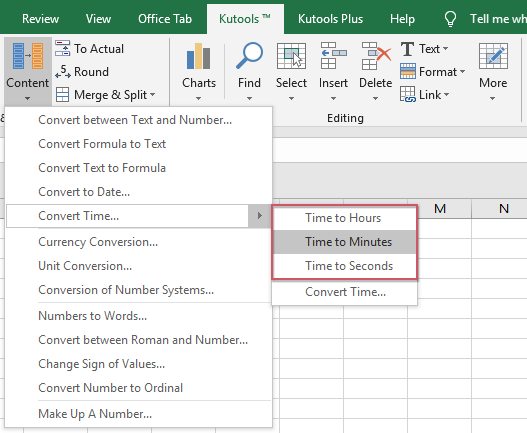
Task: Open the Charts bar graph icon
Action: (x=199, y=56)
